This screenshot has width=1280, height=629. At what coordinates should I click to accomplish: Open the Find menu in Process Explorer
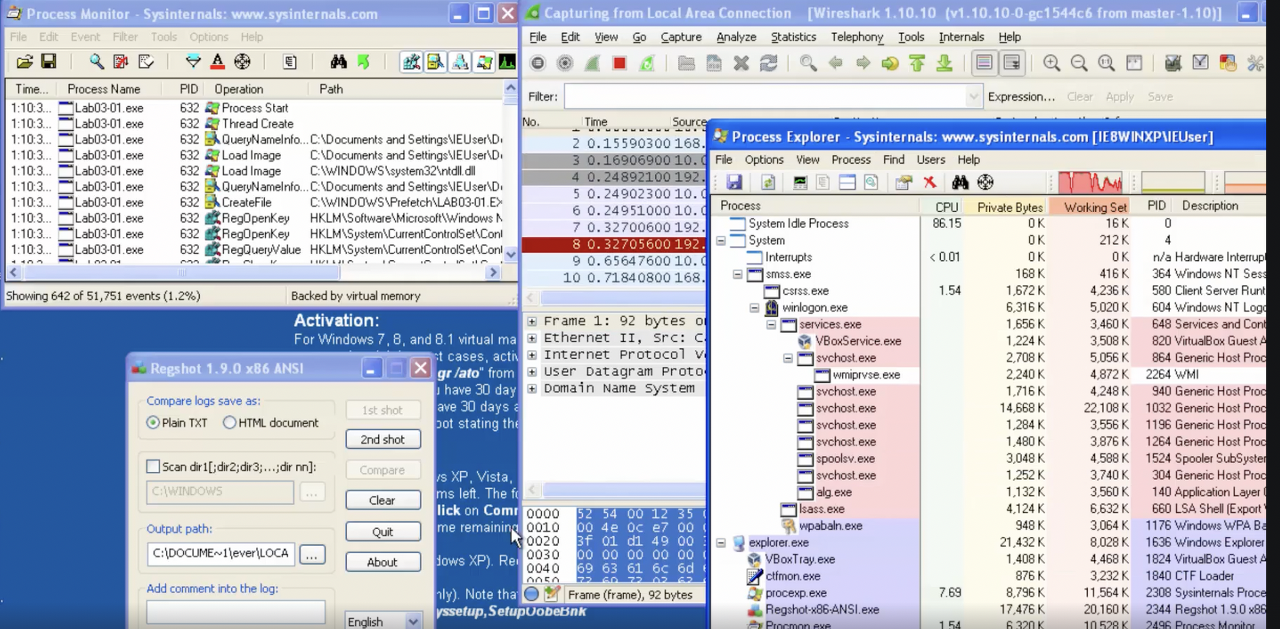pyautogui.click(x=893, y=160)
